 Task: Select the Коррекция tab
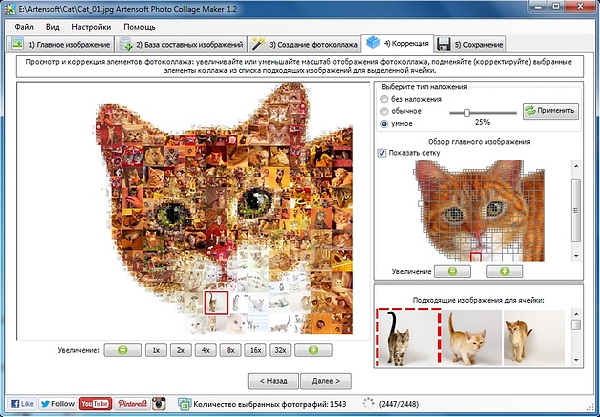[398, 43]
